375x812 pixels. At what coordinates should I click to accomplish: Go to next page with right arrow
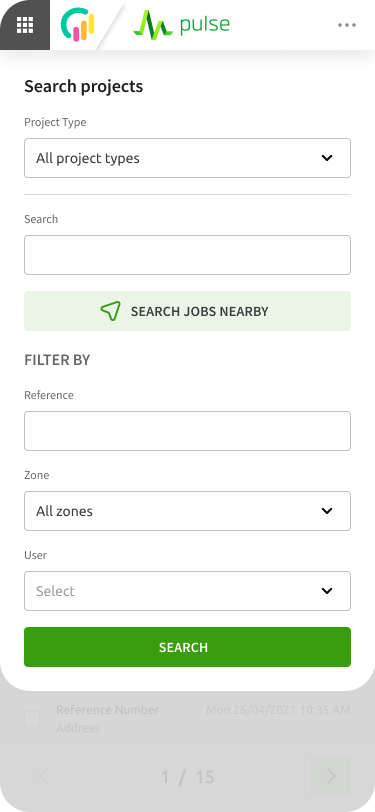(331, 776)
